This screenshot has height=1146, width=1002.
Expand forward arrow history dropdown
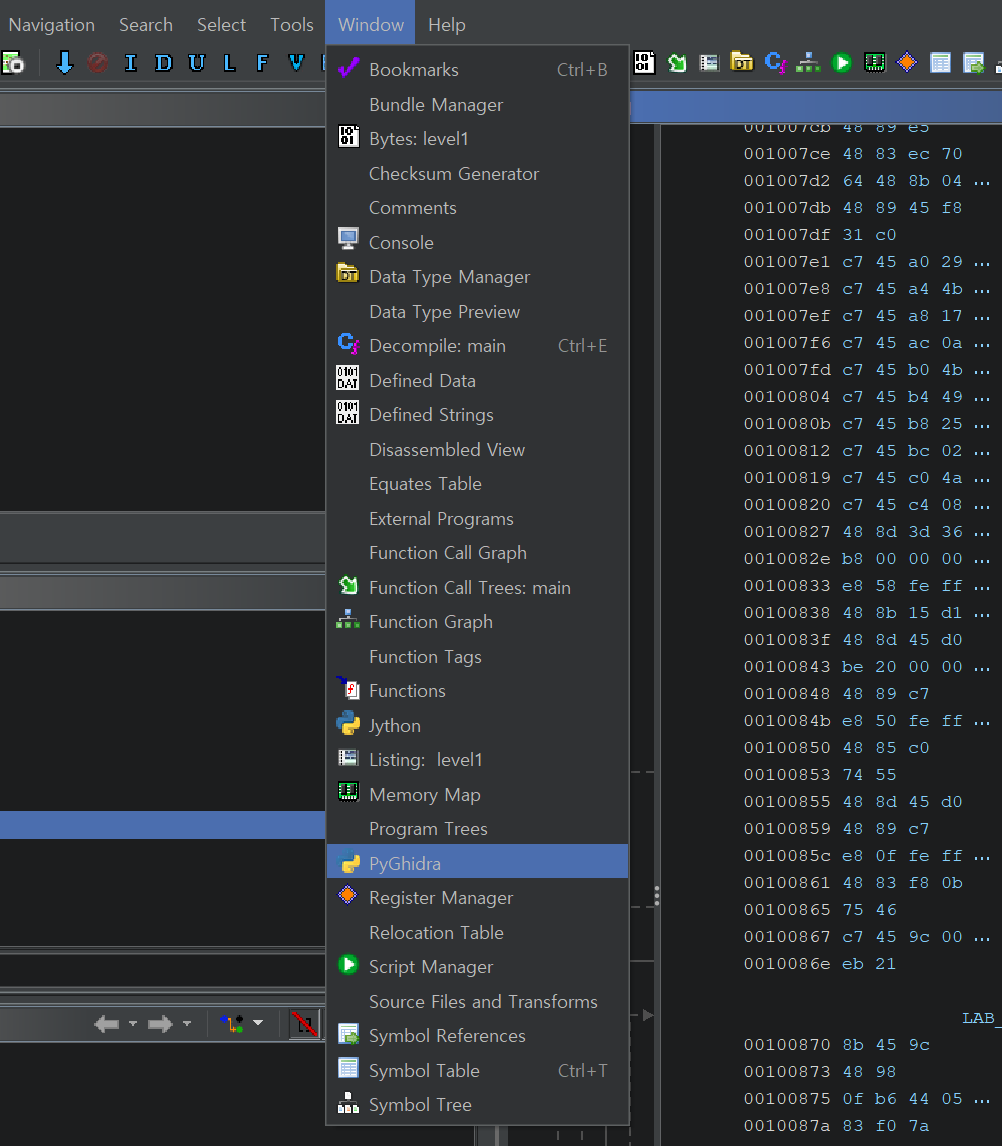coord(186,1023)
